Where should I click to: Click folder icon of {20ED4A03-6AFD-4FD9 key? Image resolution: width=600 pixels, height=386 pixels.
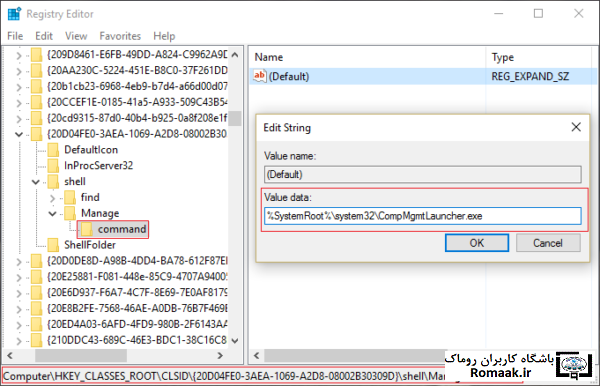click(36, 324)
